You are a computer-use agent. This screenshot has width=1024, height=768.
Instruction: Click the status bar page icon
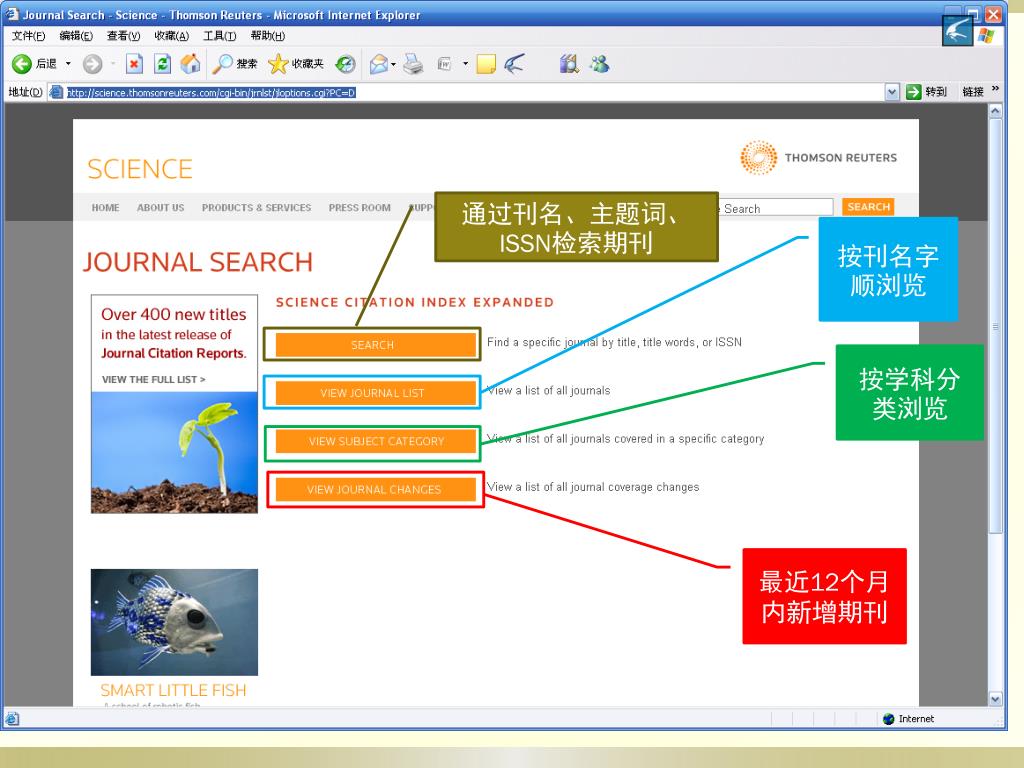pos(12,719)
